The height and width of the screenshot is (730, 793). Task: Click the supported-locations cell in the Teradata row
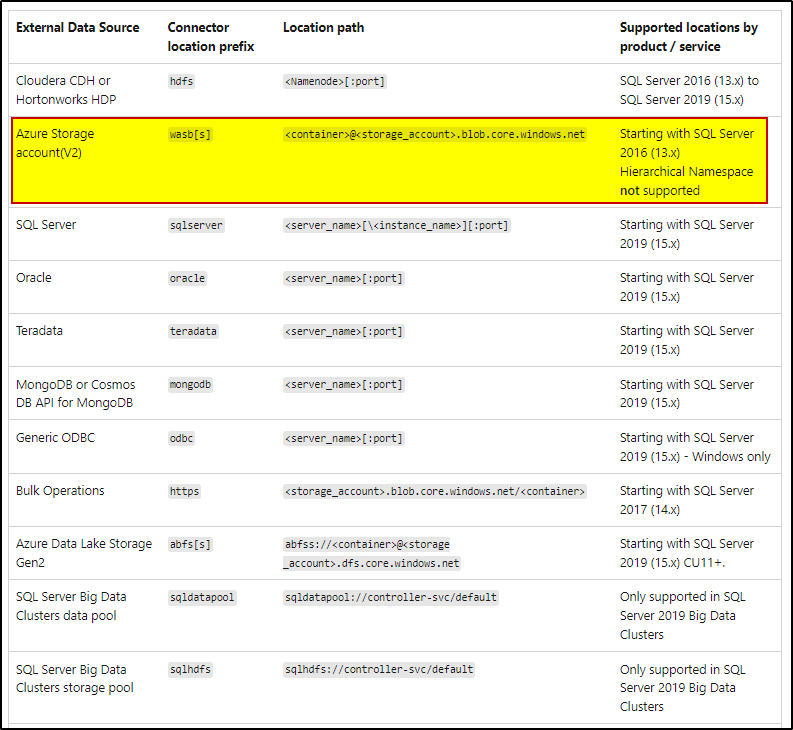686,340
